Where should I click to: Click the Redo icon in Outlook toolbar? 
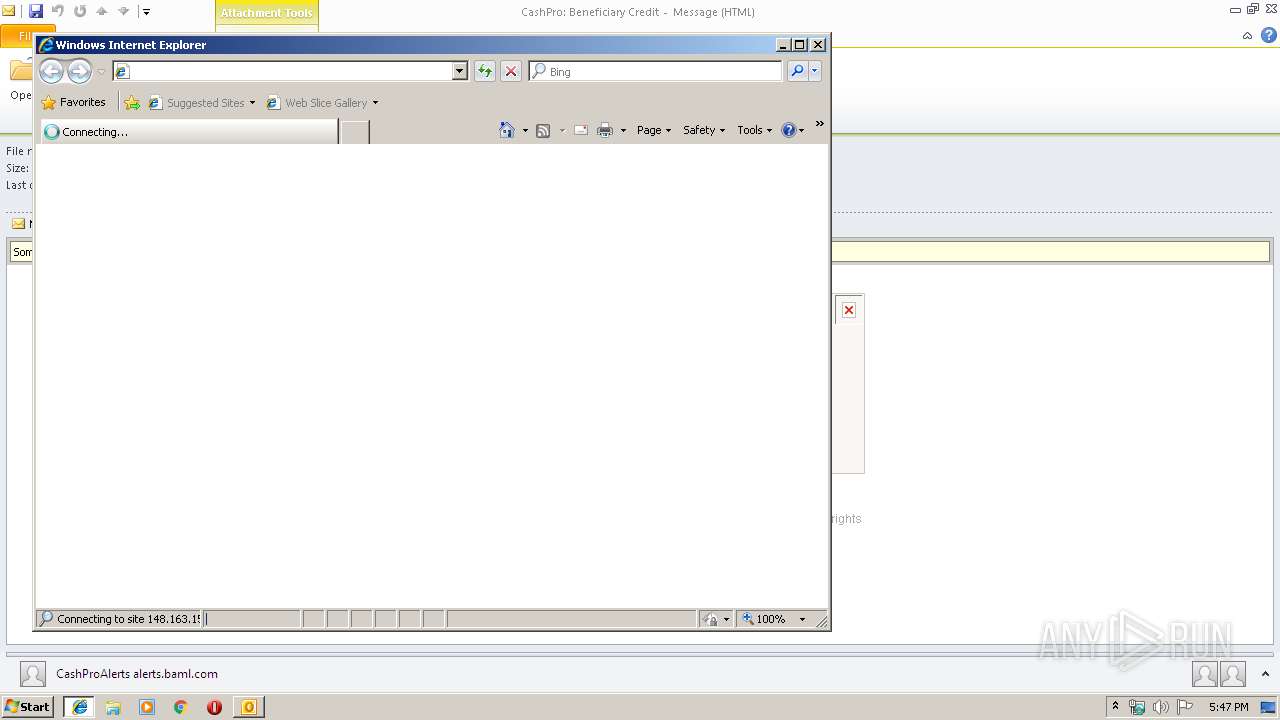tap(80, 11)
